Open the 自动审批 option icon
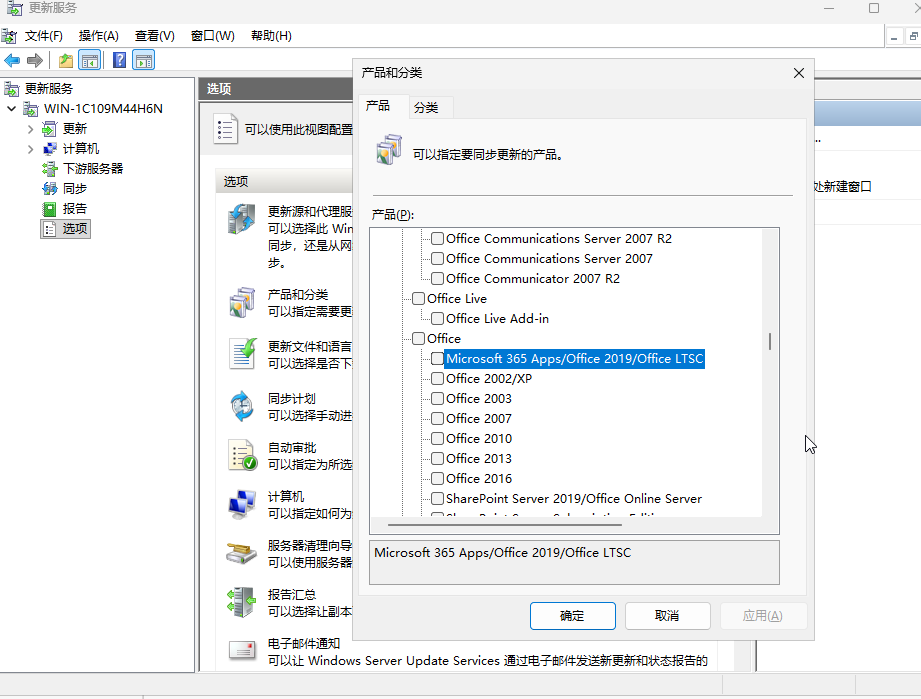The width and height of the screenshot is (921, 699). (242, 455)
